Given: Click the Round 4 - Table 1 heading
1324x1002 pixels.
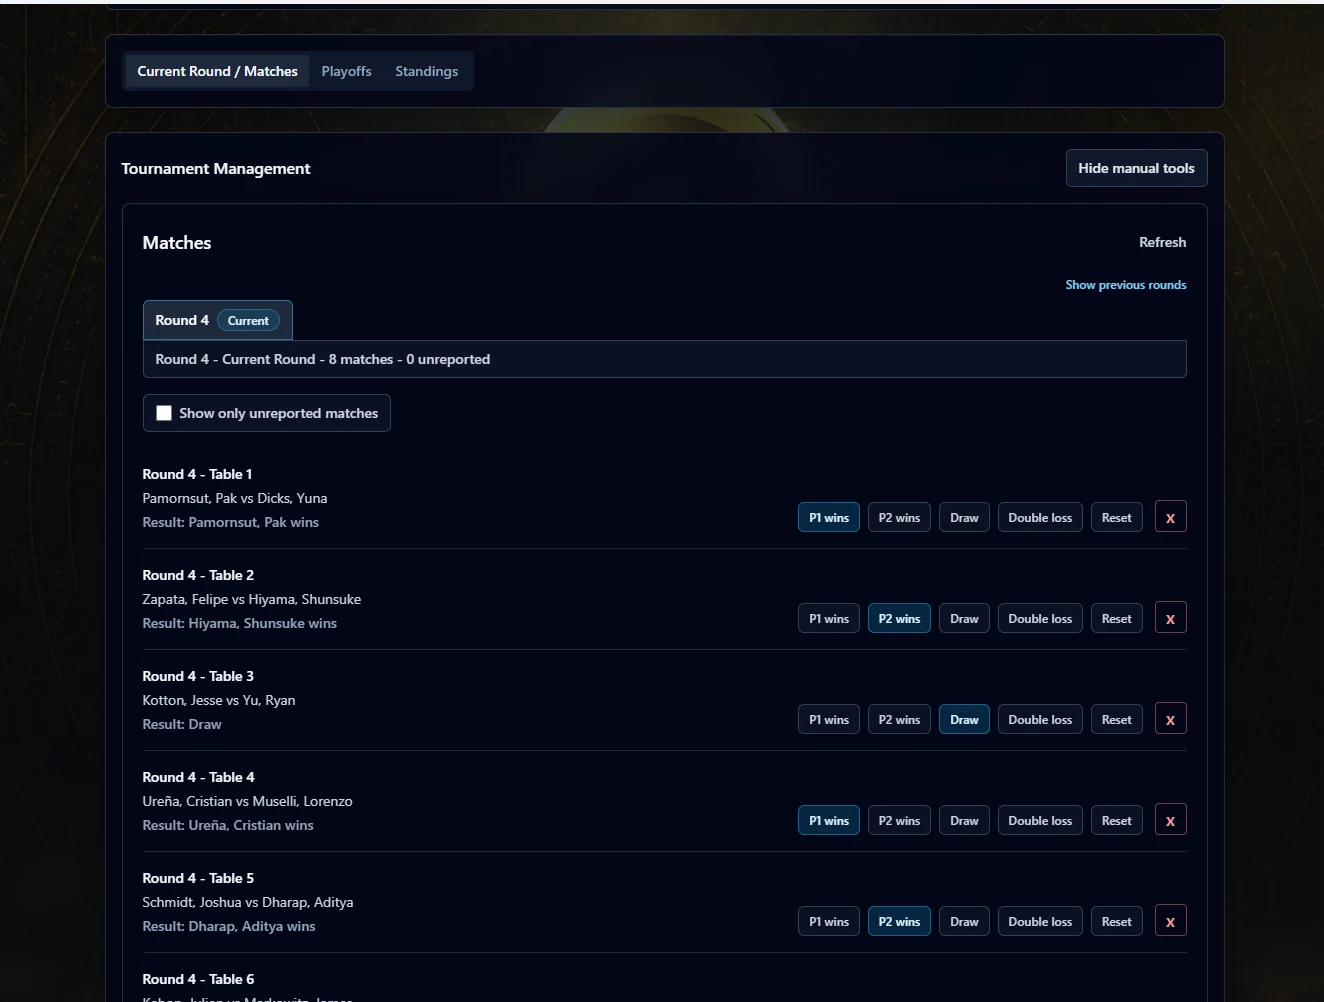Looking at the screenshot, I should [x=197, y=474].
